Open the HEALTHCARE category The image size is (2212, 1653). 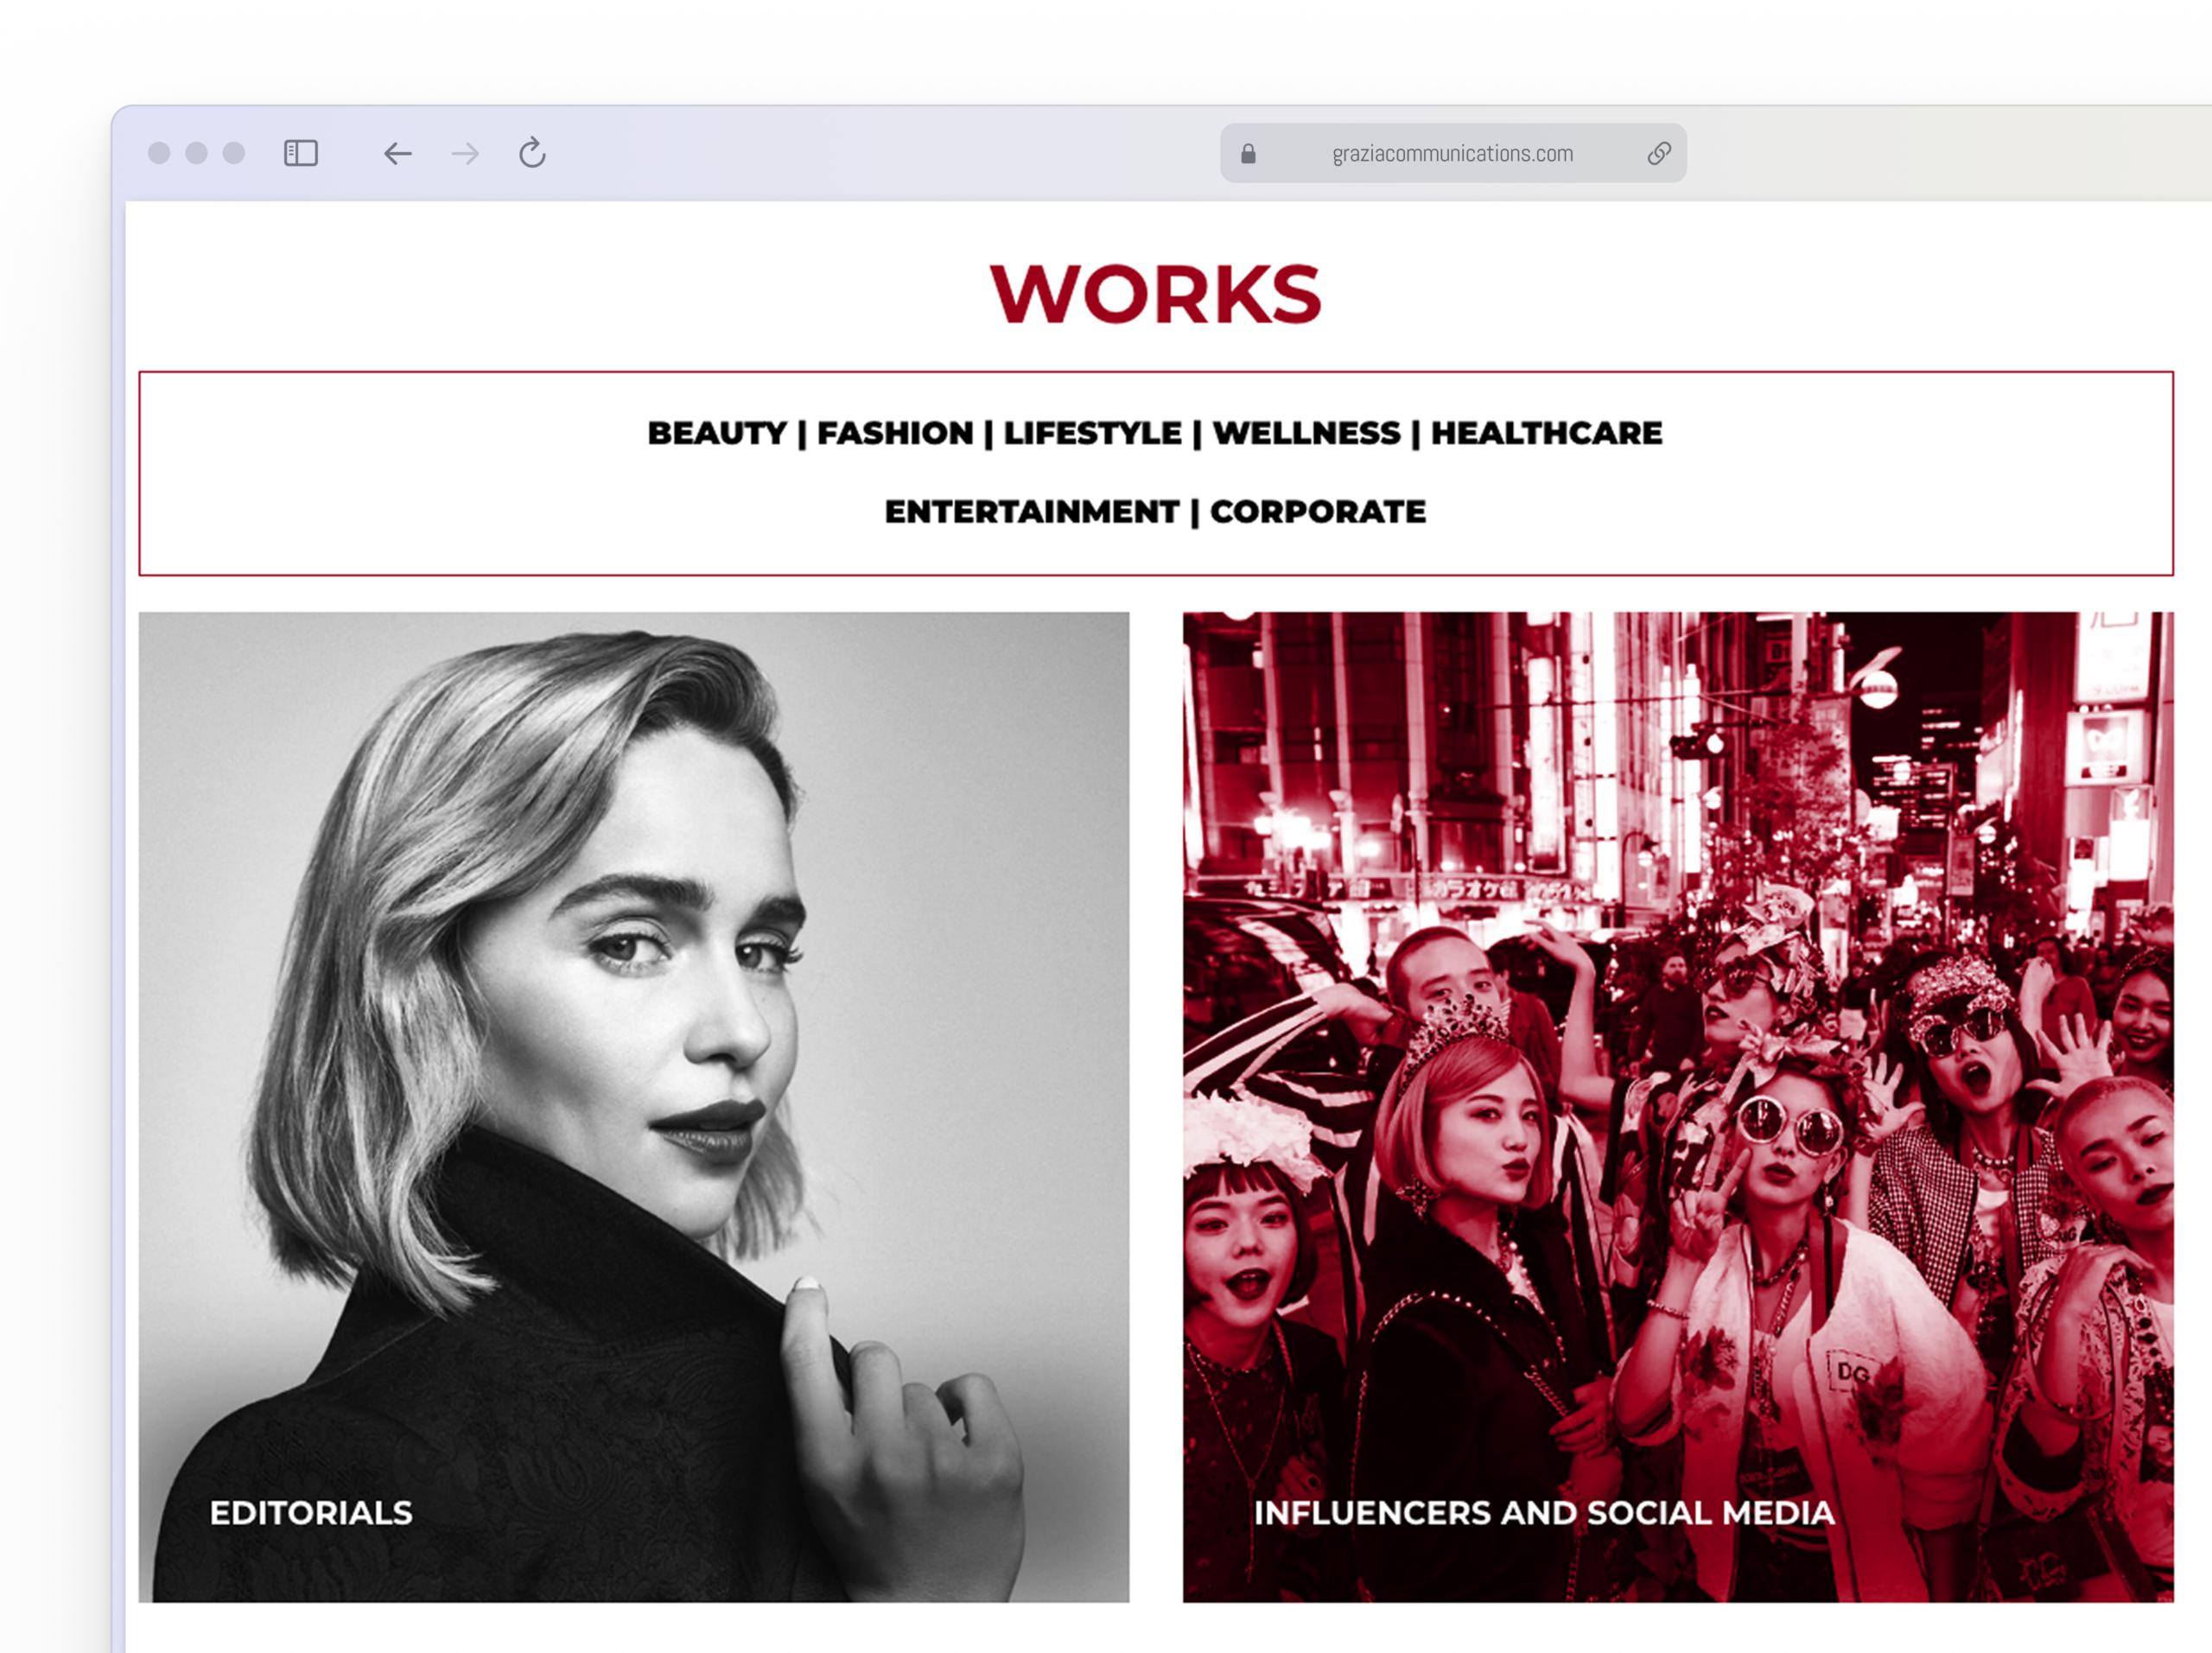[1546, 433]
